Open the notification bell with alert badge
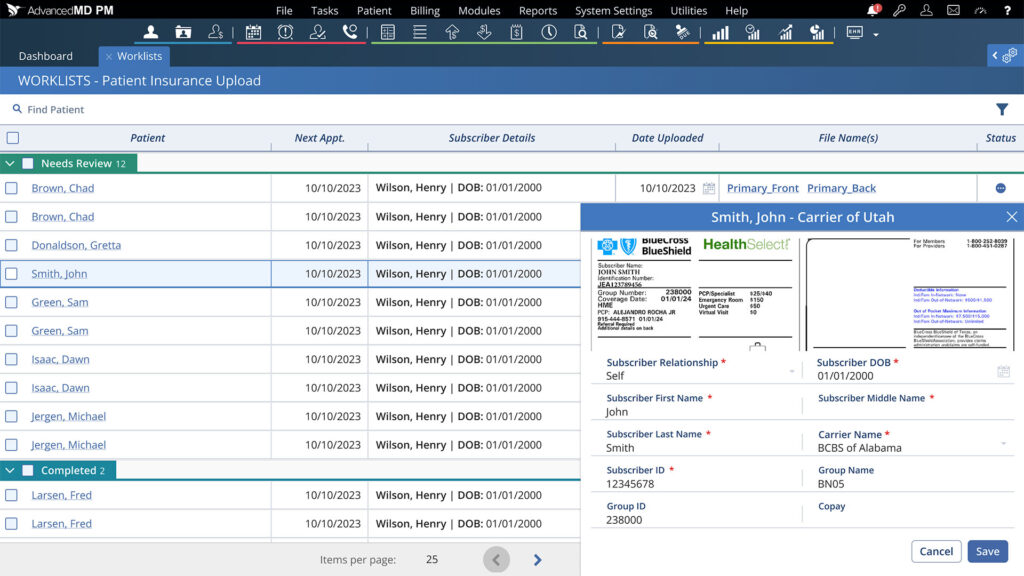The image size is (1024, 576). point(872,11)
